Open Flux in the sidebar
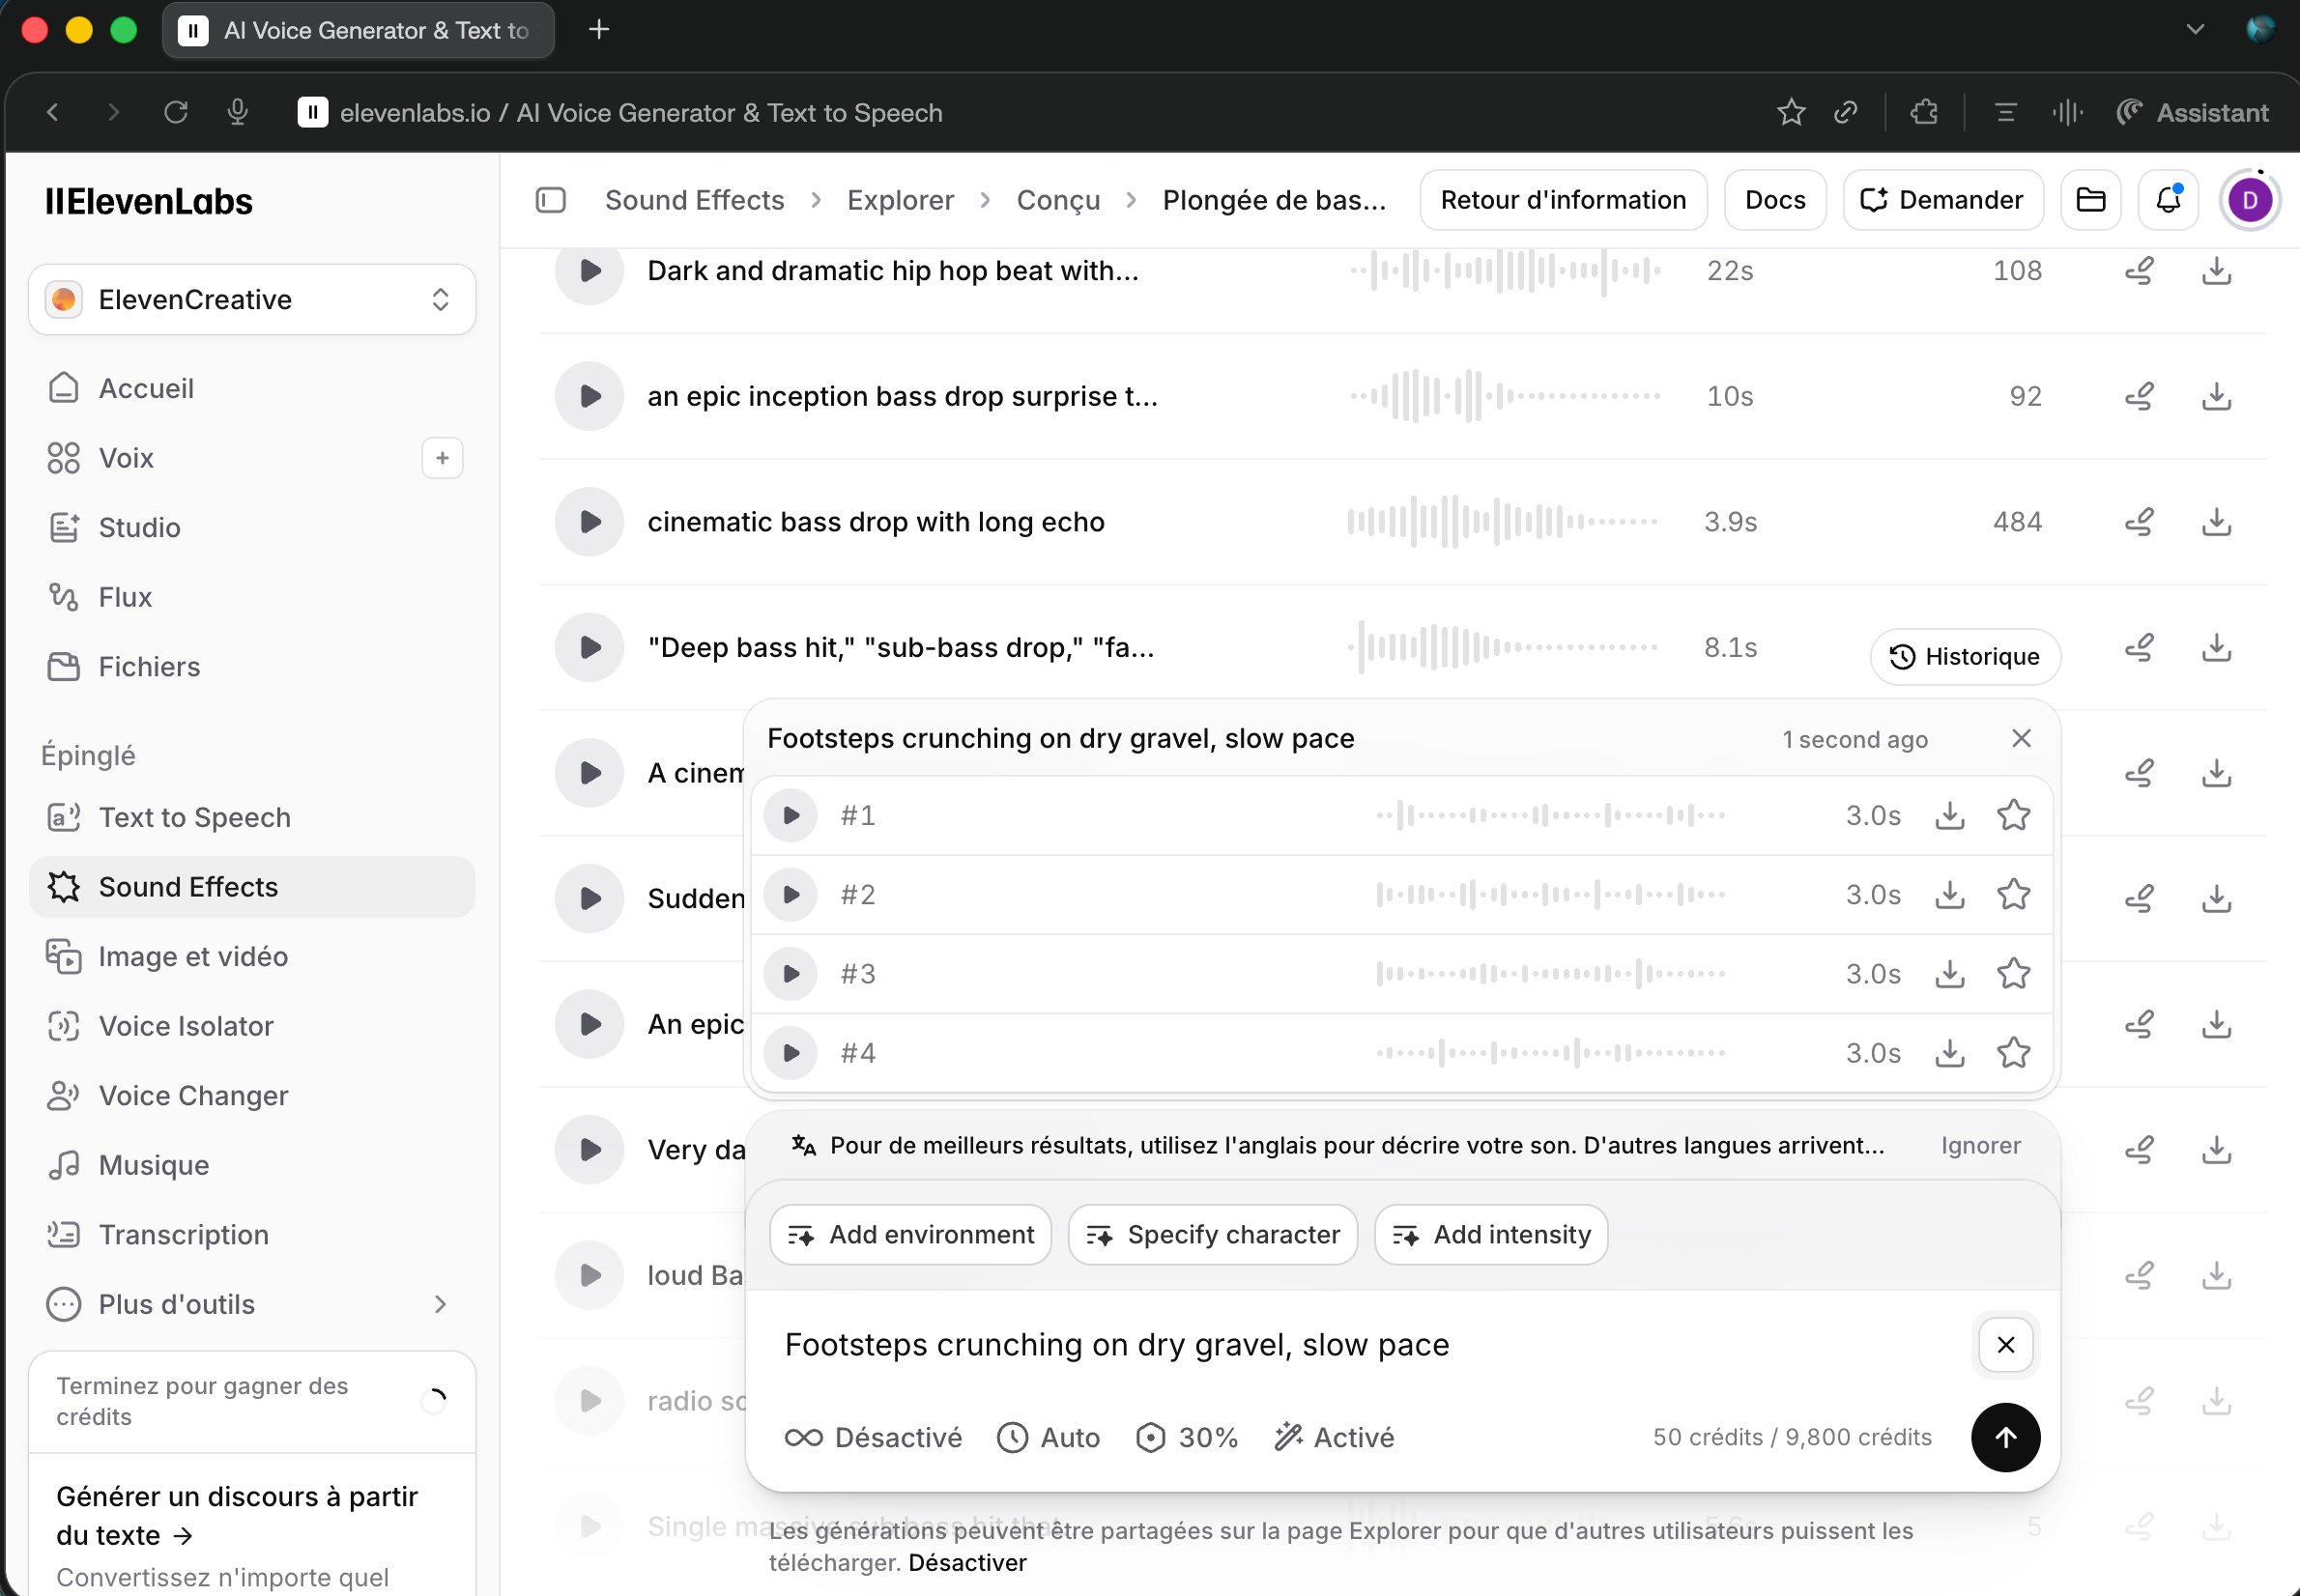 pos(252,597)
